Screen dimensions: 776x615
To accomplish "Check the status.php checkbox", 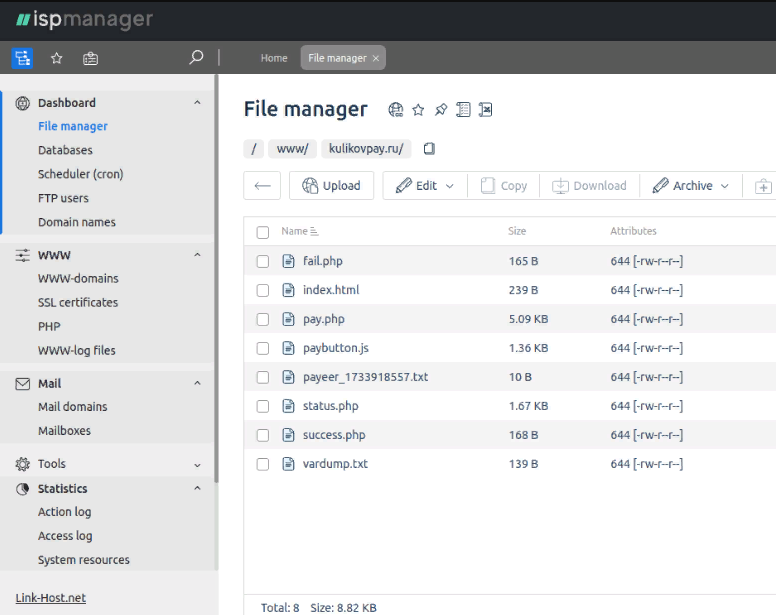I will (263, 406).
